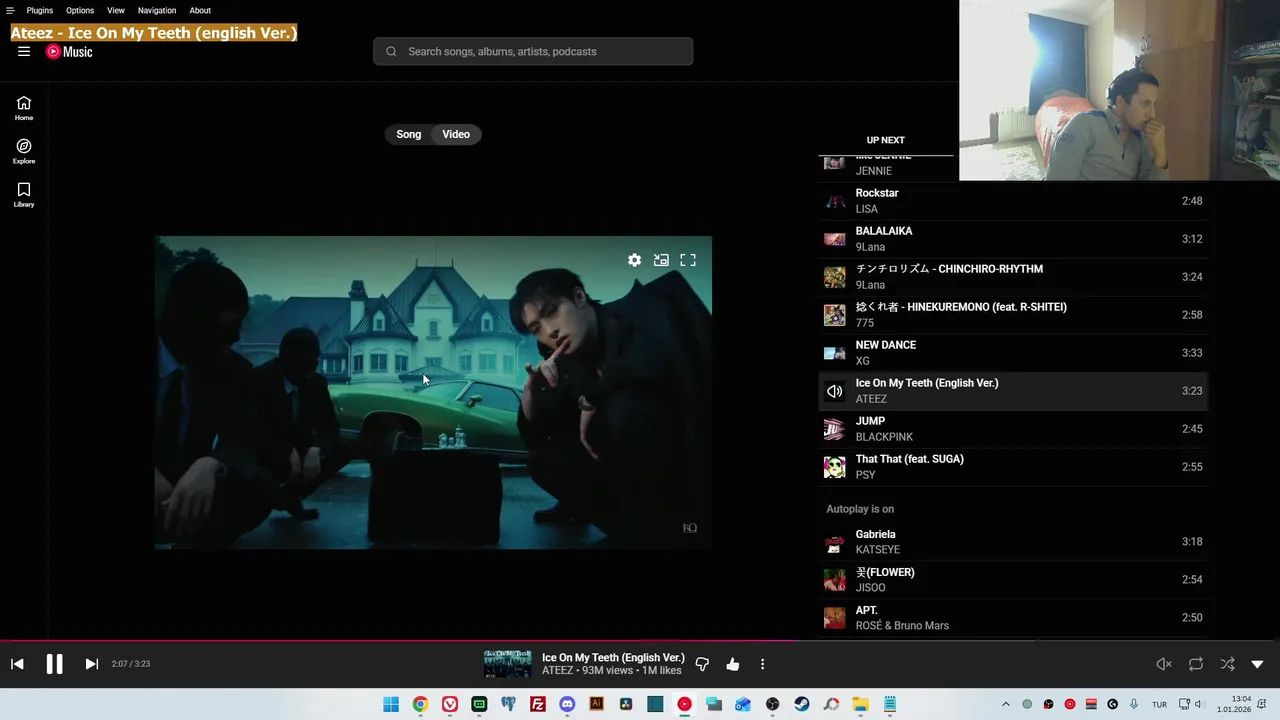Open the Plugins menu

tap(40, 10)
